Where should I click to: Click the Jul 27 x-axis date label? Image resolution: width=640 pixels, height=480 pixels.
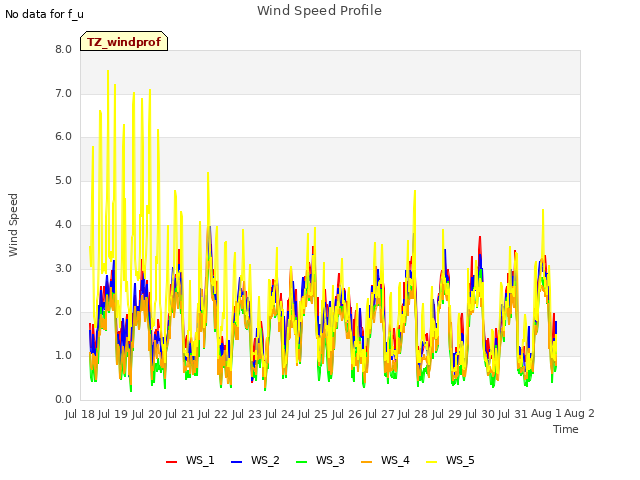tap(379, 414)
